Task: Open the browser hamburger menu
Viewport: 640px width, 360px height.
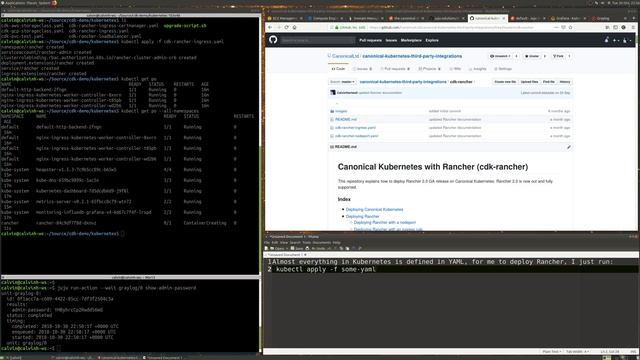Action: [x=633, y=27]
